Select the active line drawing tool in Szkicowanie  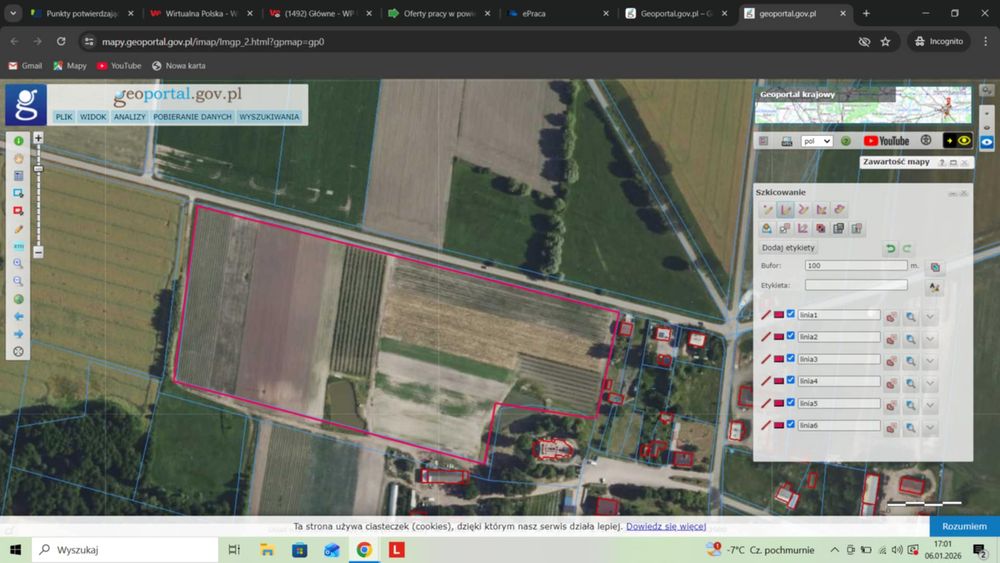click(785, 210)
